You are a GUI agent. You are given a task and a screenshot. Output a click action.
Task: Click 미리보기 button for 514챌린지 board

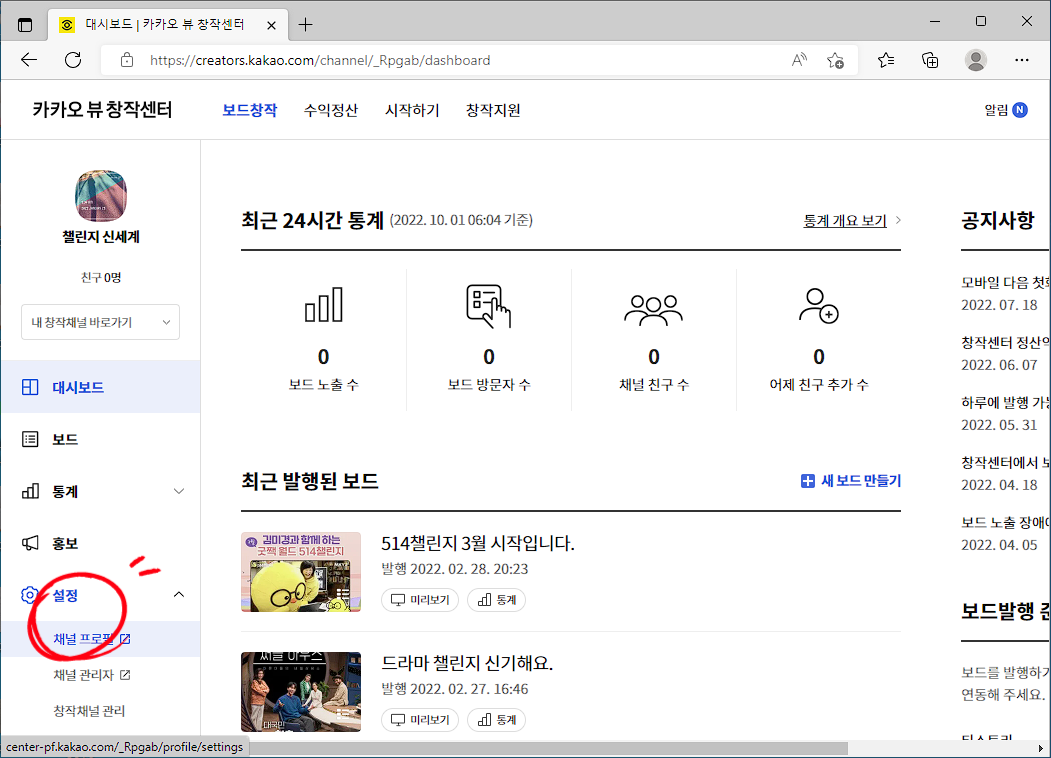[420, 600]
